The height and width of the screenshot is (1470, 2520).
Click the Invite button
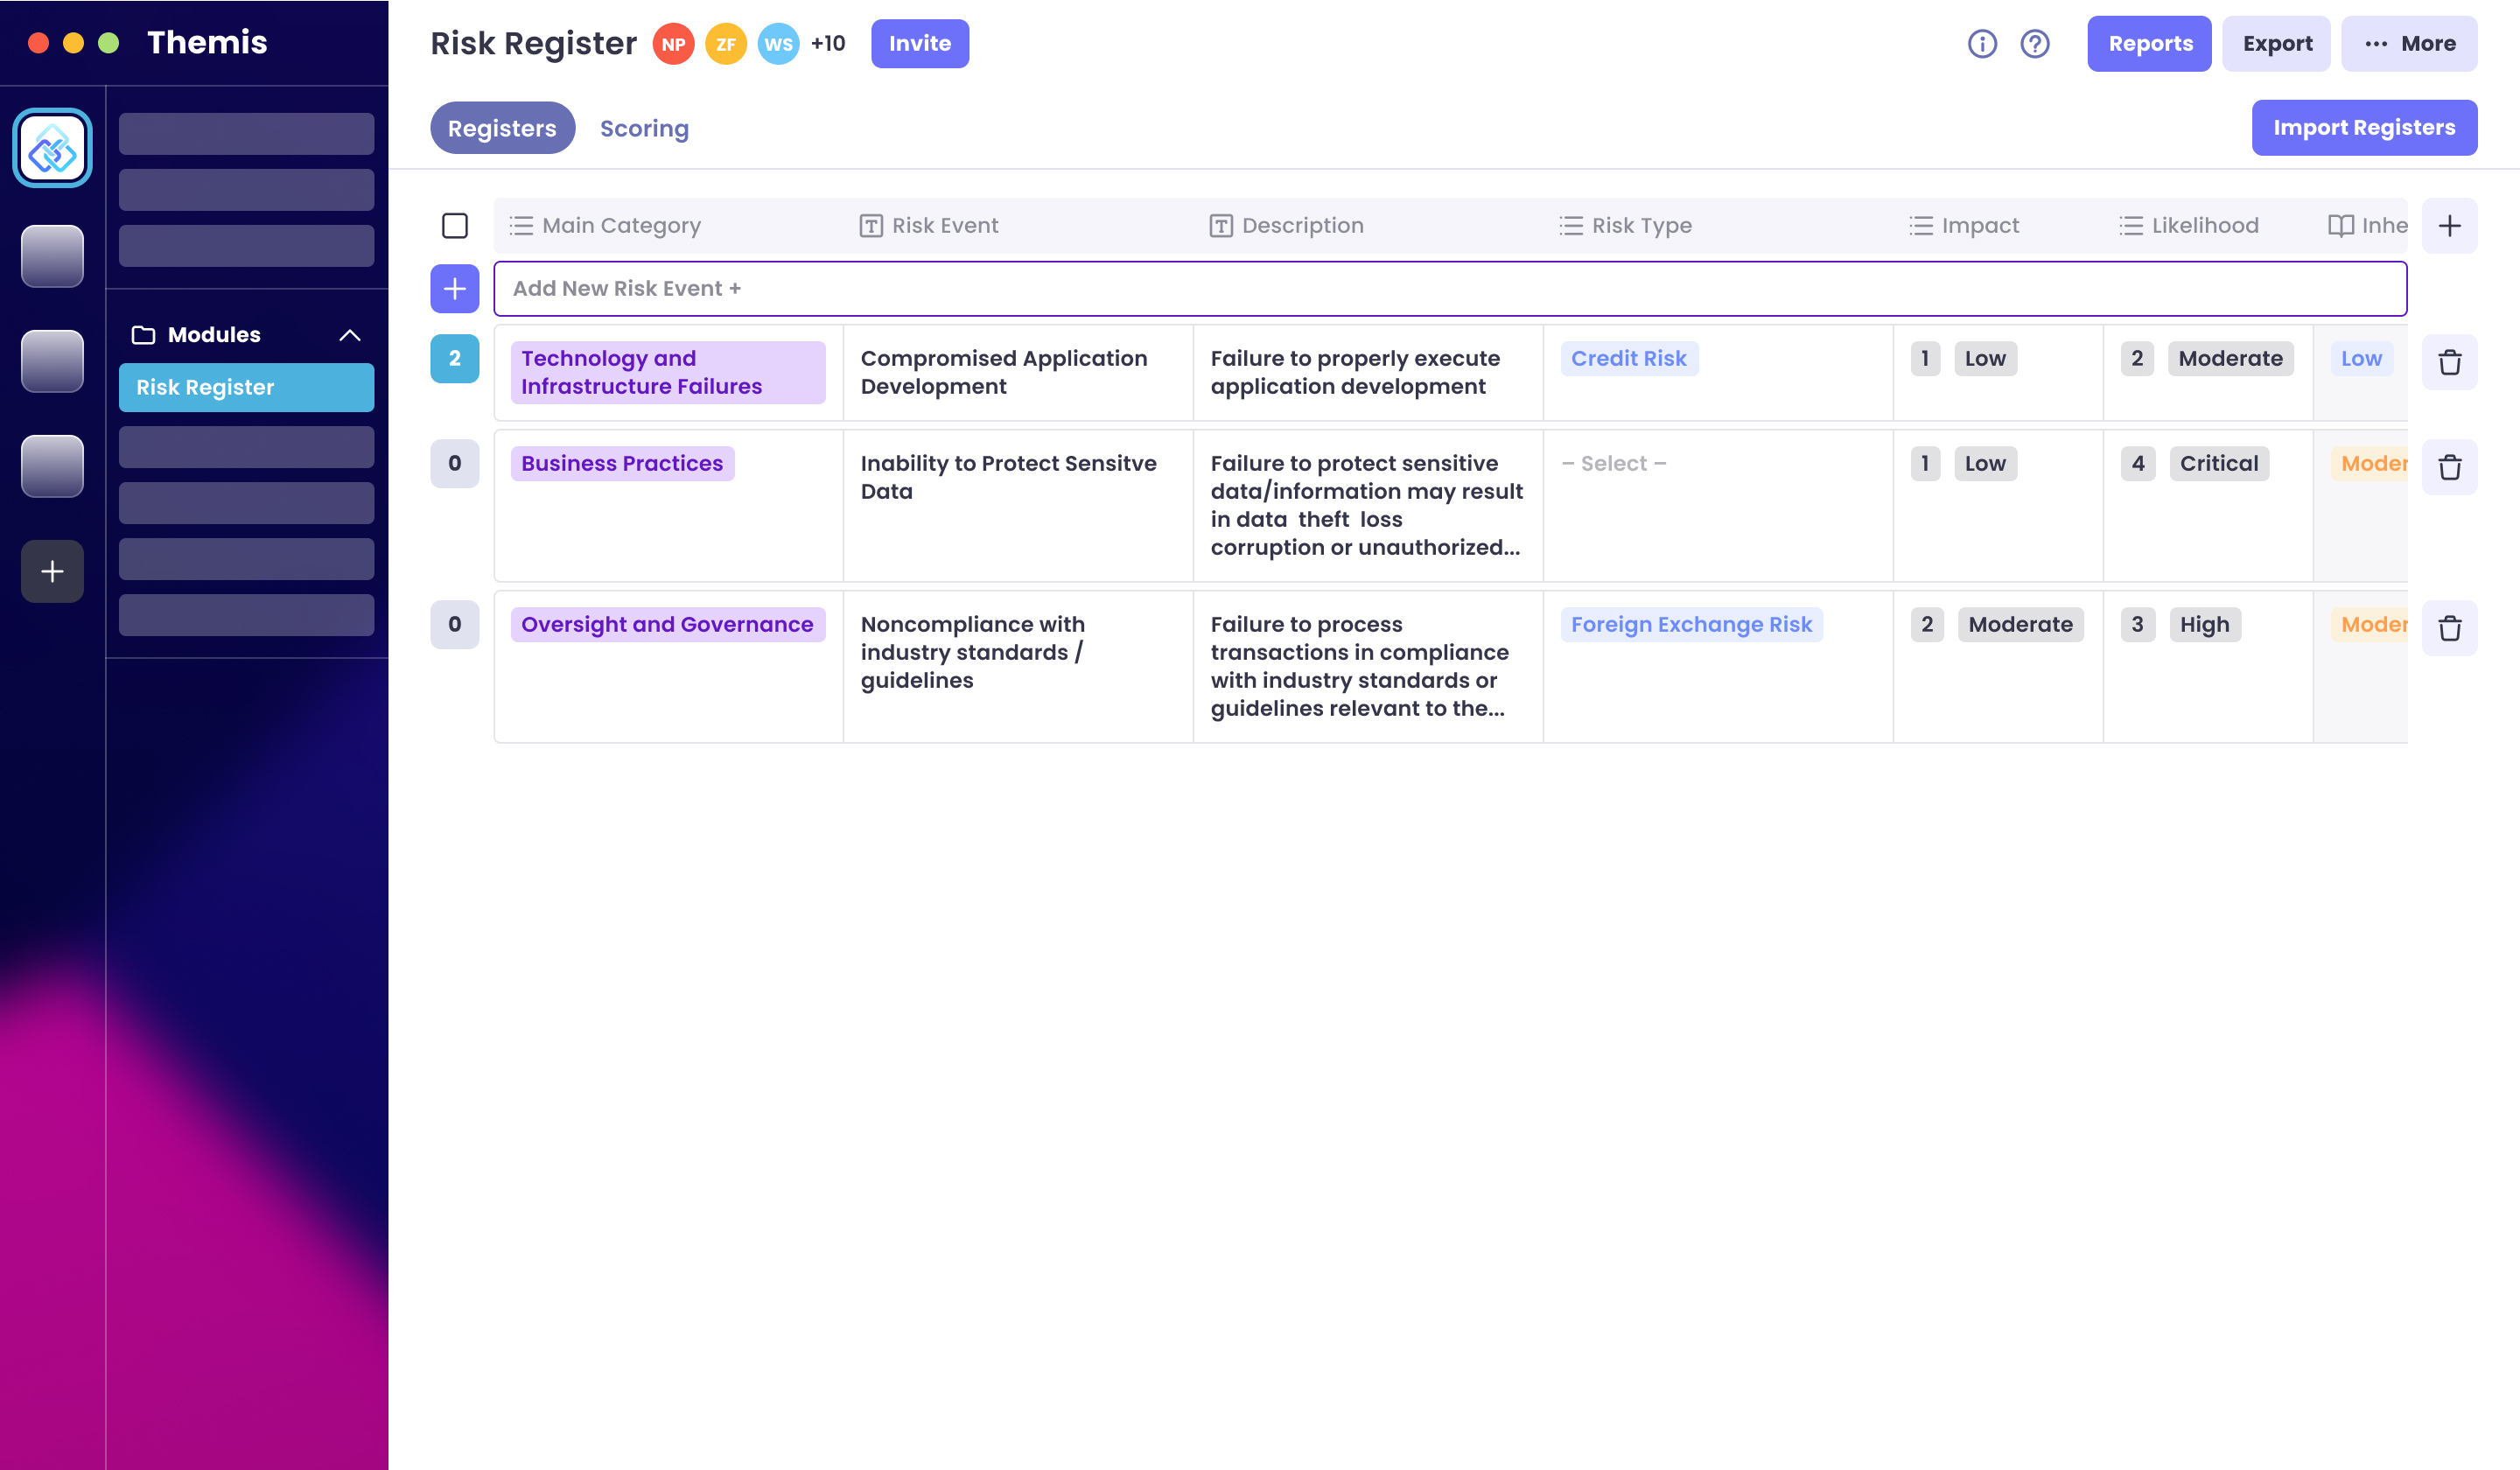(x=919, y=44)
